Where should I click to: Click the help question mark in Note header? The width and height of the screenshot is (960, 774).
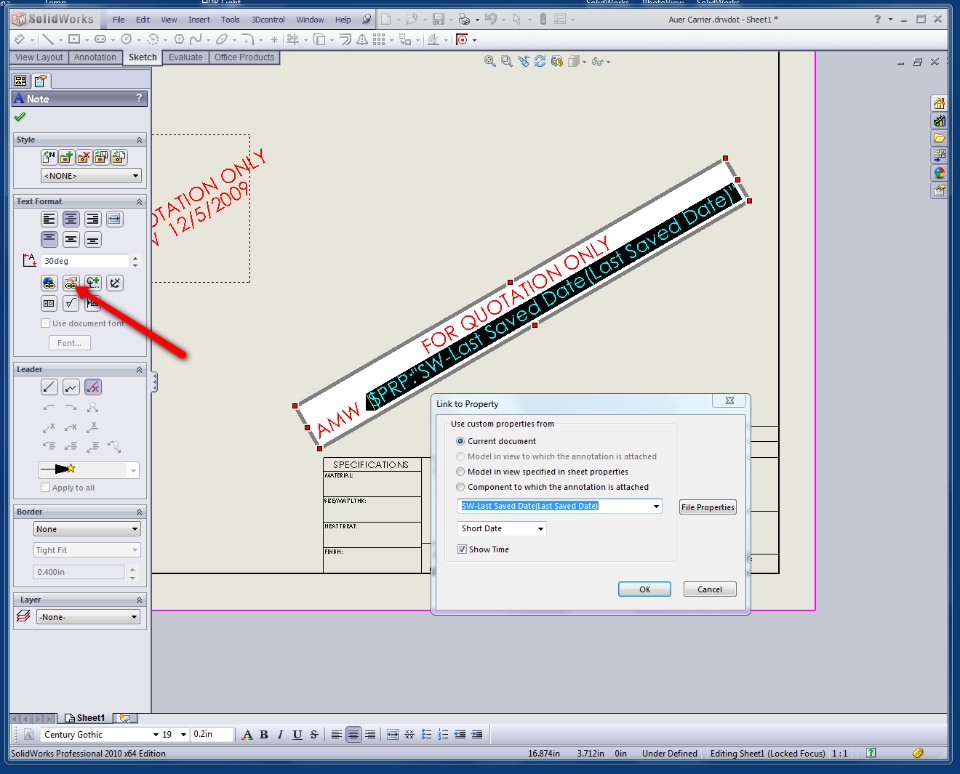point(139,98)
